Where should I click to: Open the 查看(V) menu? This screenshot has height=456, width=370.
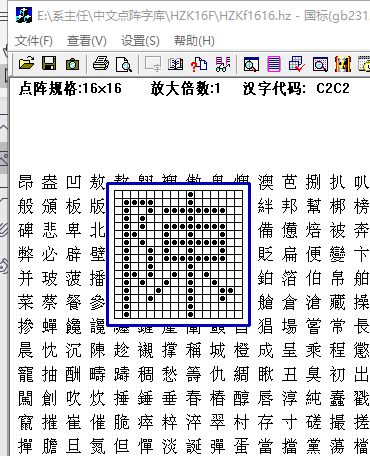point(87,41)
